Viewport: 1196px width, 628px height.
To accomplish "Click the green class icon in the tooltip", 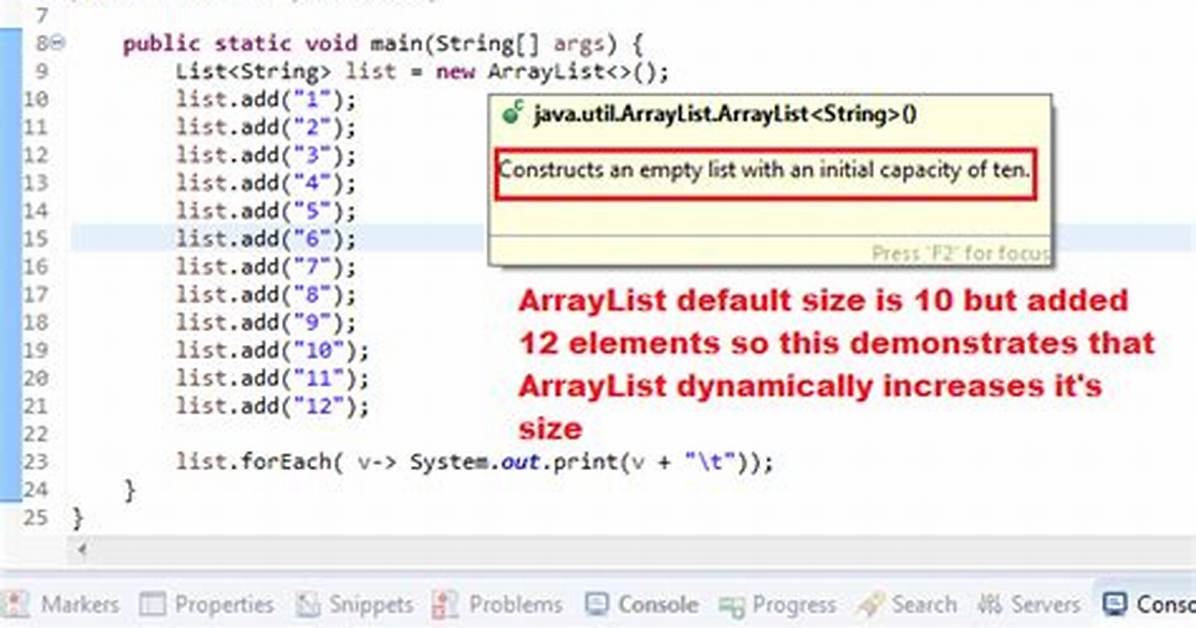I will point(512,114).
